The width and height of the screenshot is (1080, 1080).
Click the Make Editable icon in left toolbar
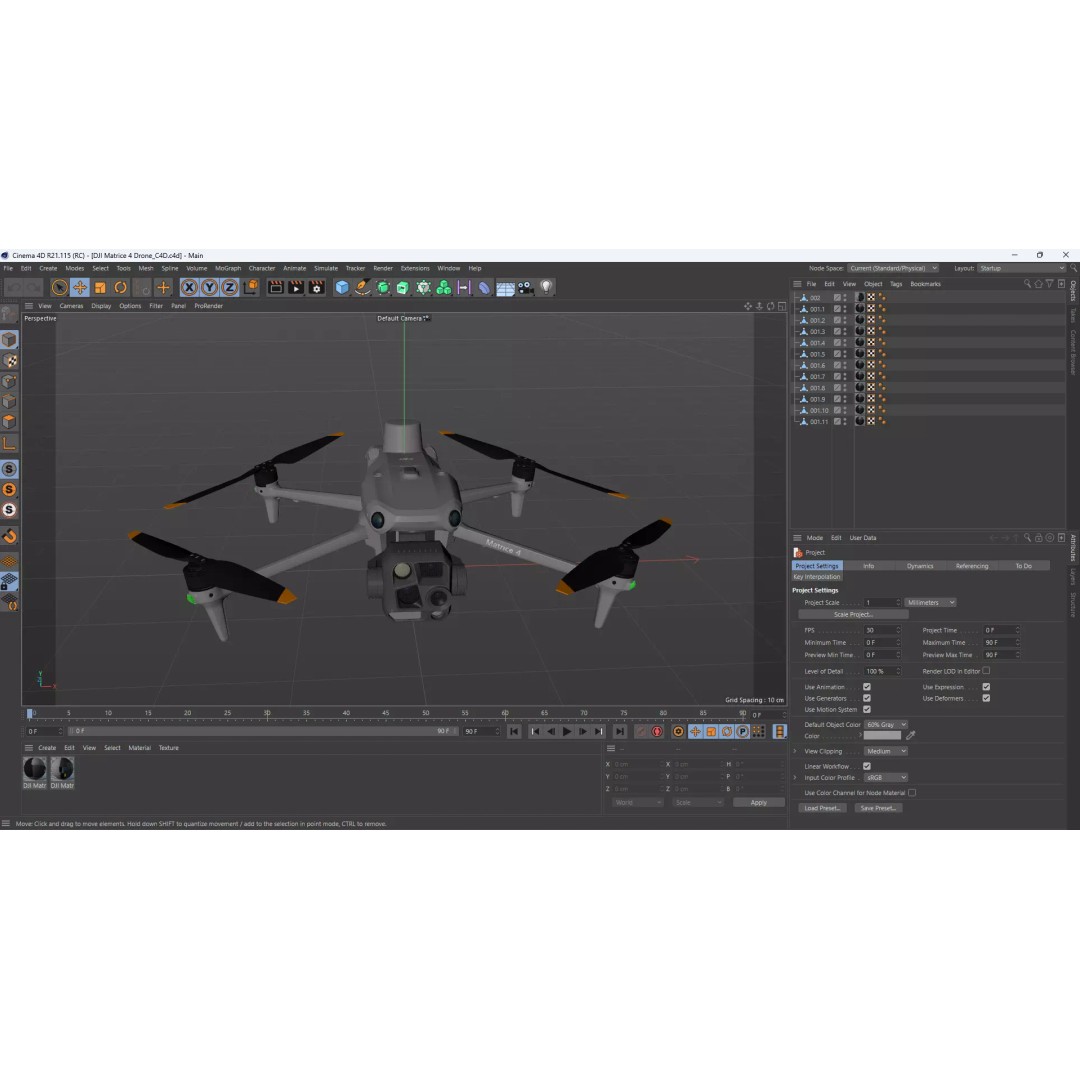(x=9, y=314)
